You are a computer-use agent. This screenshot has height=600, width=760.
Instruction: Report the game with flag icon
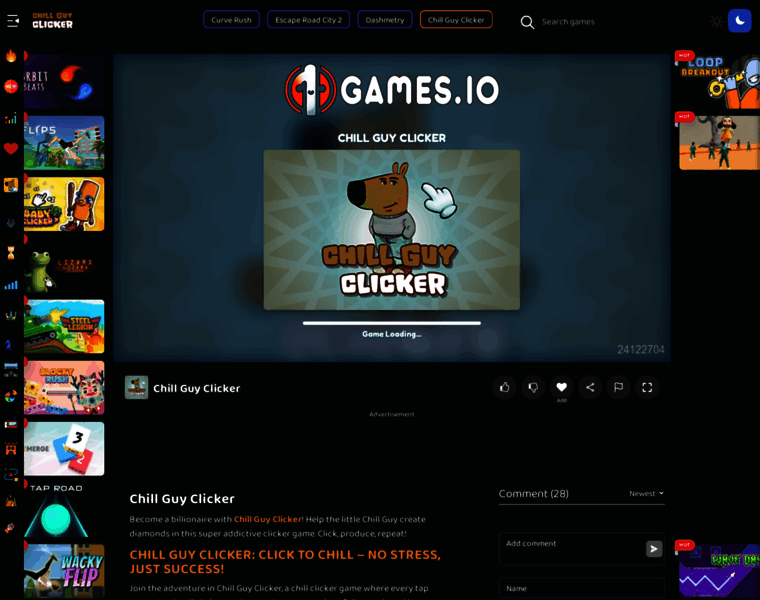[618, 387]
